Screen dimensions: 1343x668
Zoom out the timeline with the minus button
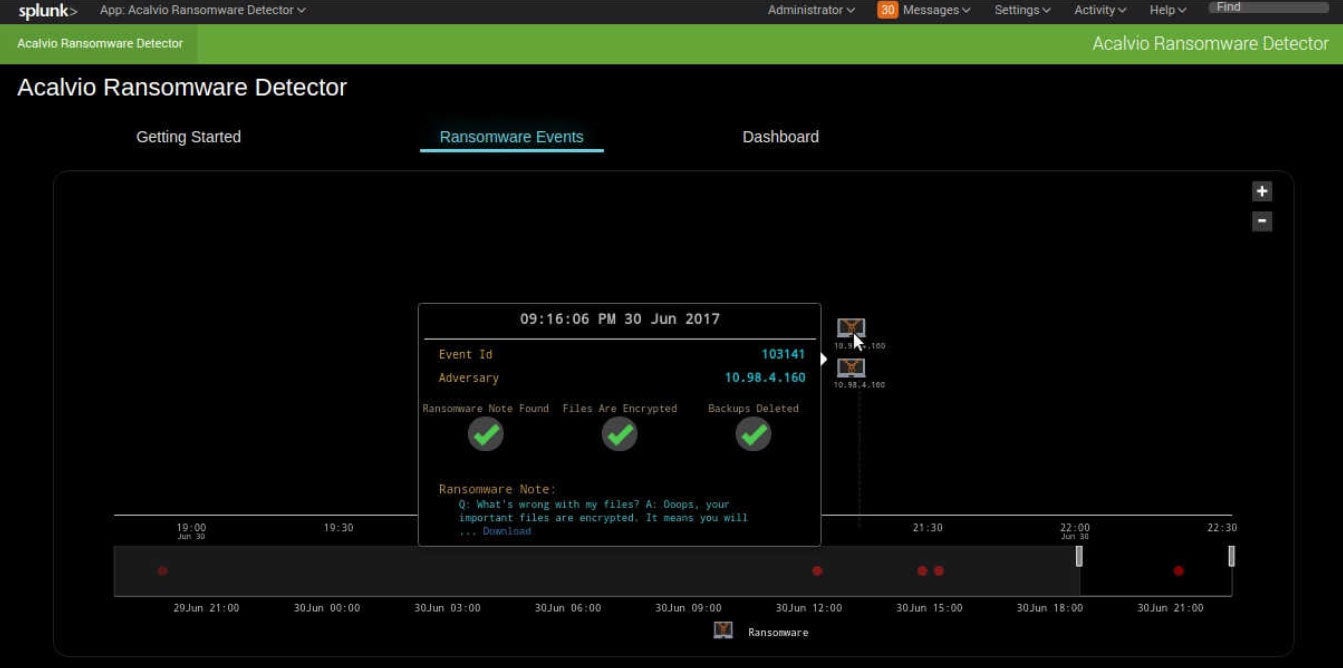tap(1262, 221)
